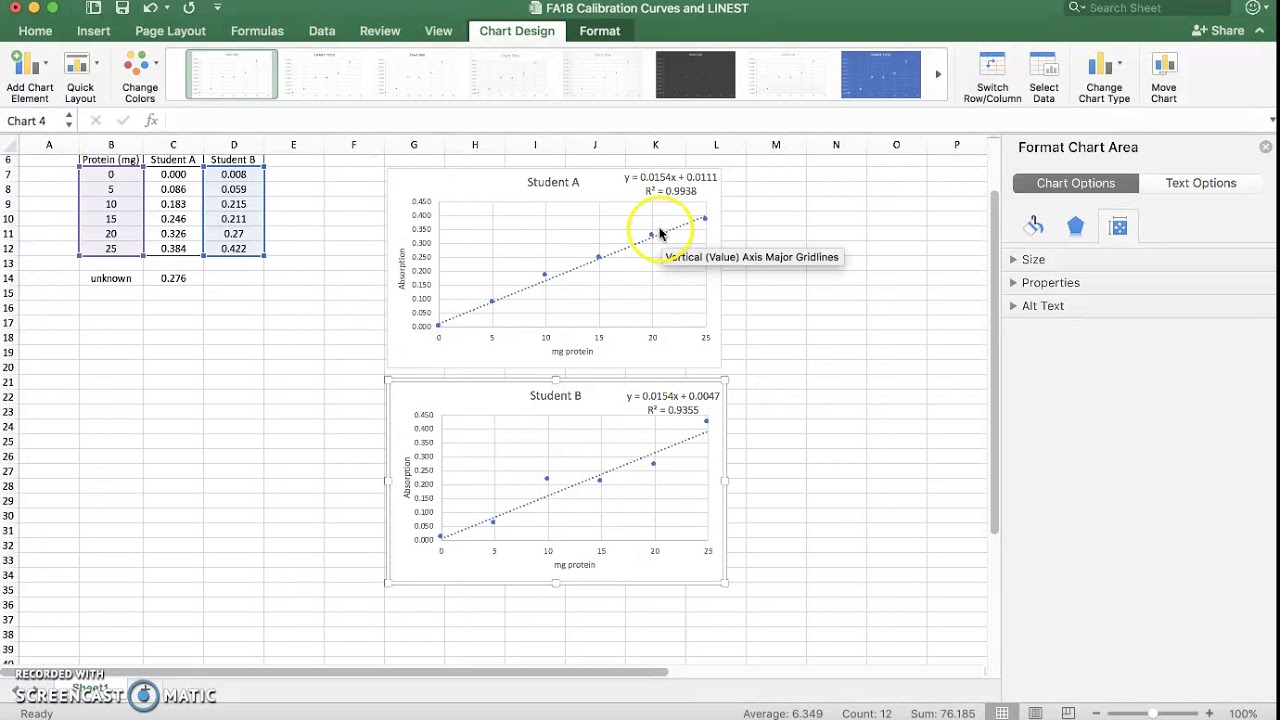
Task: Switch to the Format ribbon tab
Action: (600, 31)
